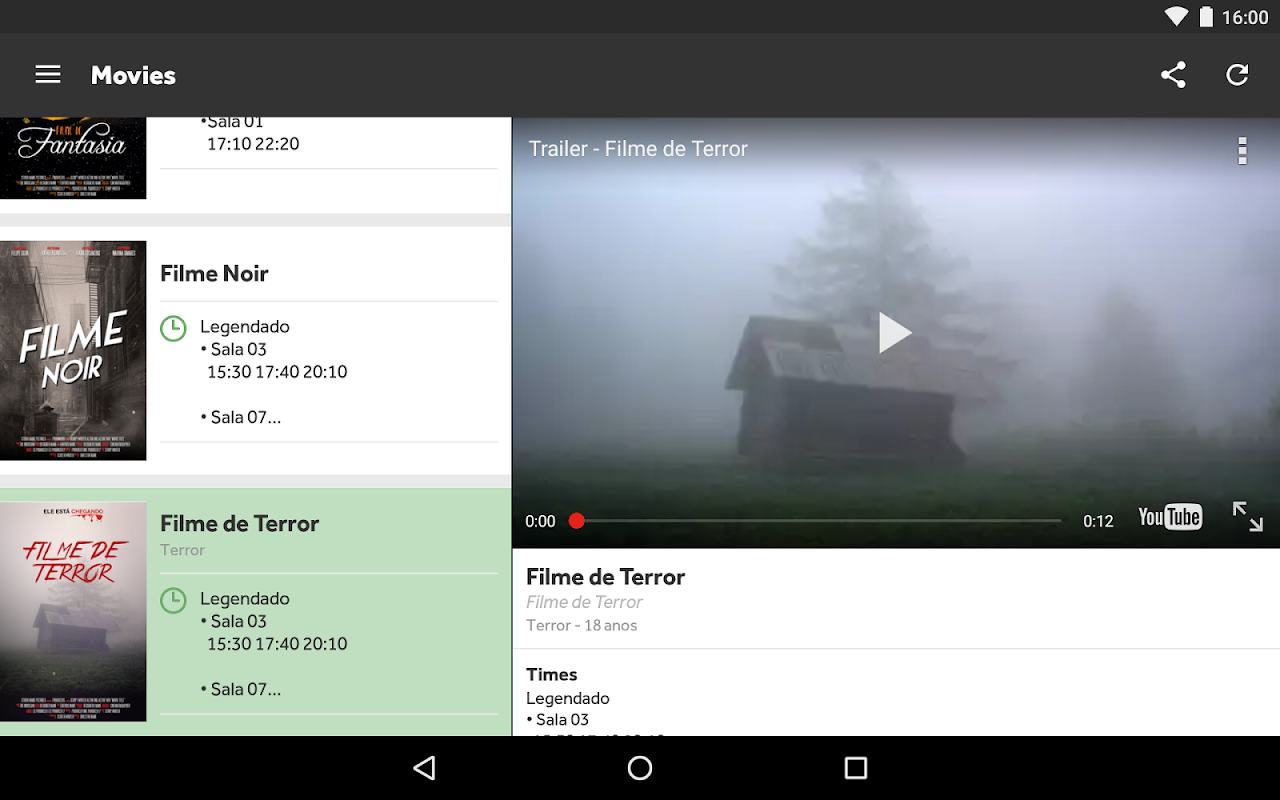Select the Filme Noir title
The image size is (1280, 800).
(x=214, y=273)
